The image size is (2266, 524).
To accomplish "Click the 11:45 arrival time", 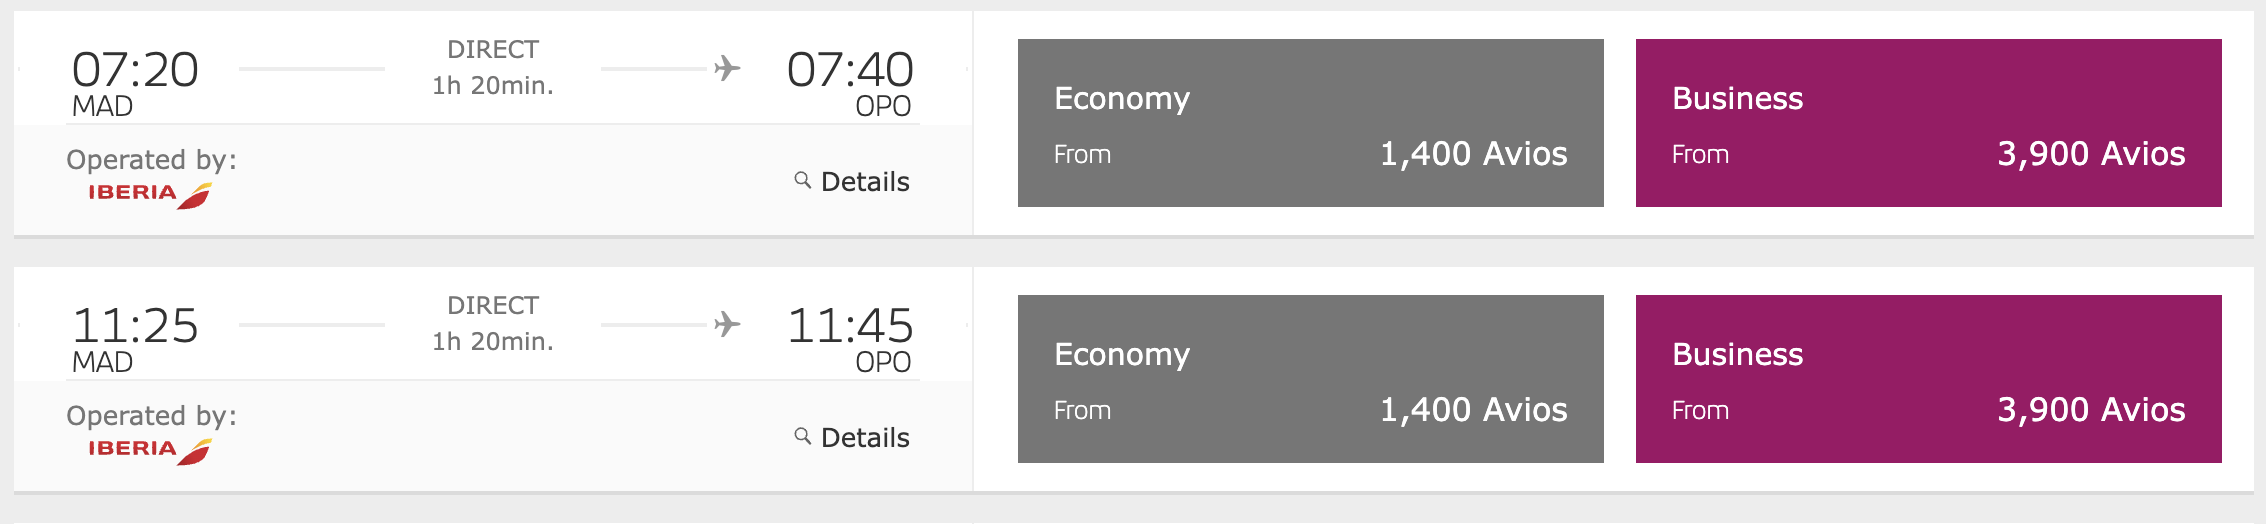I will point(850,326).
